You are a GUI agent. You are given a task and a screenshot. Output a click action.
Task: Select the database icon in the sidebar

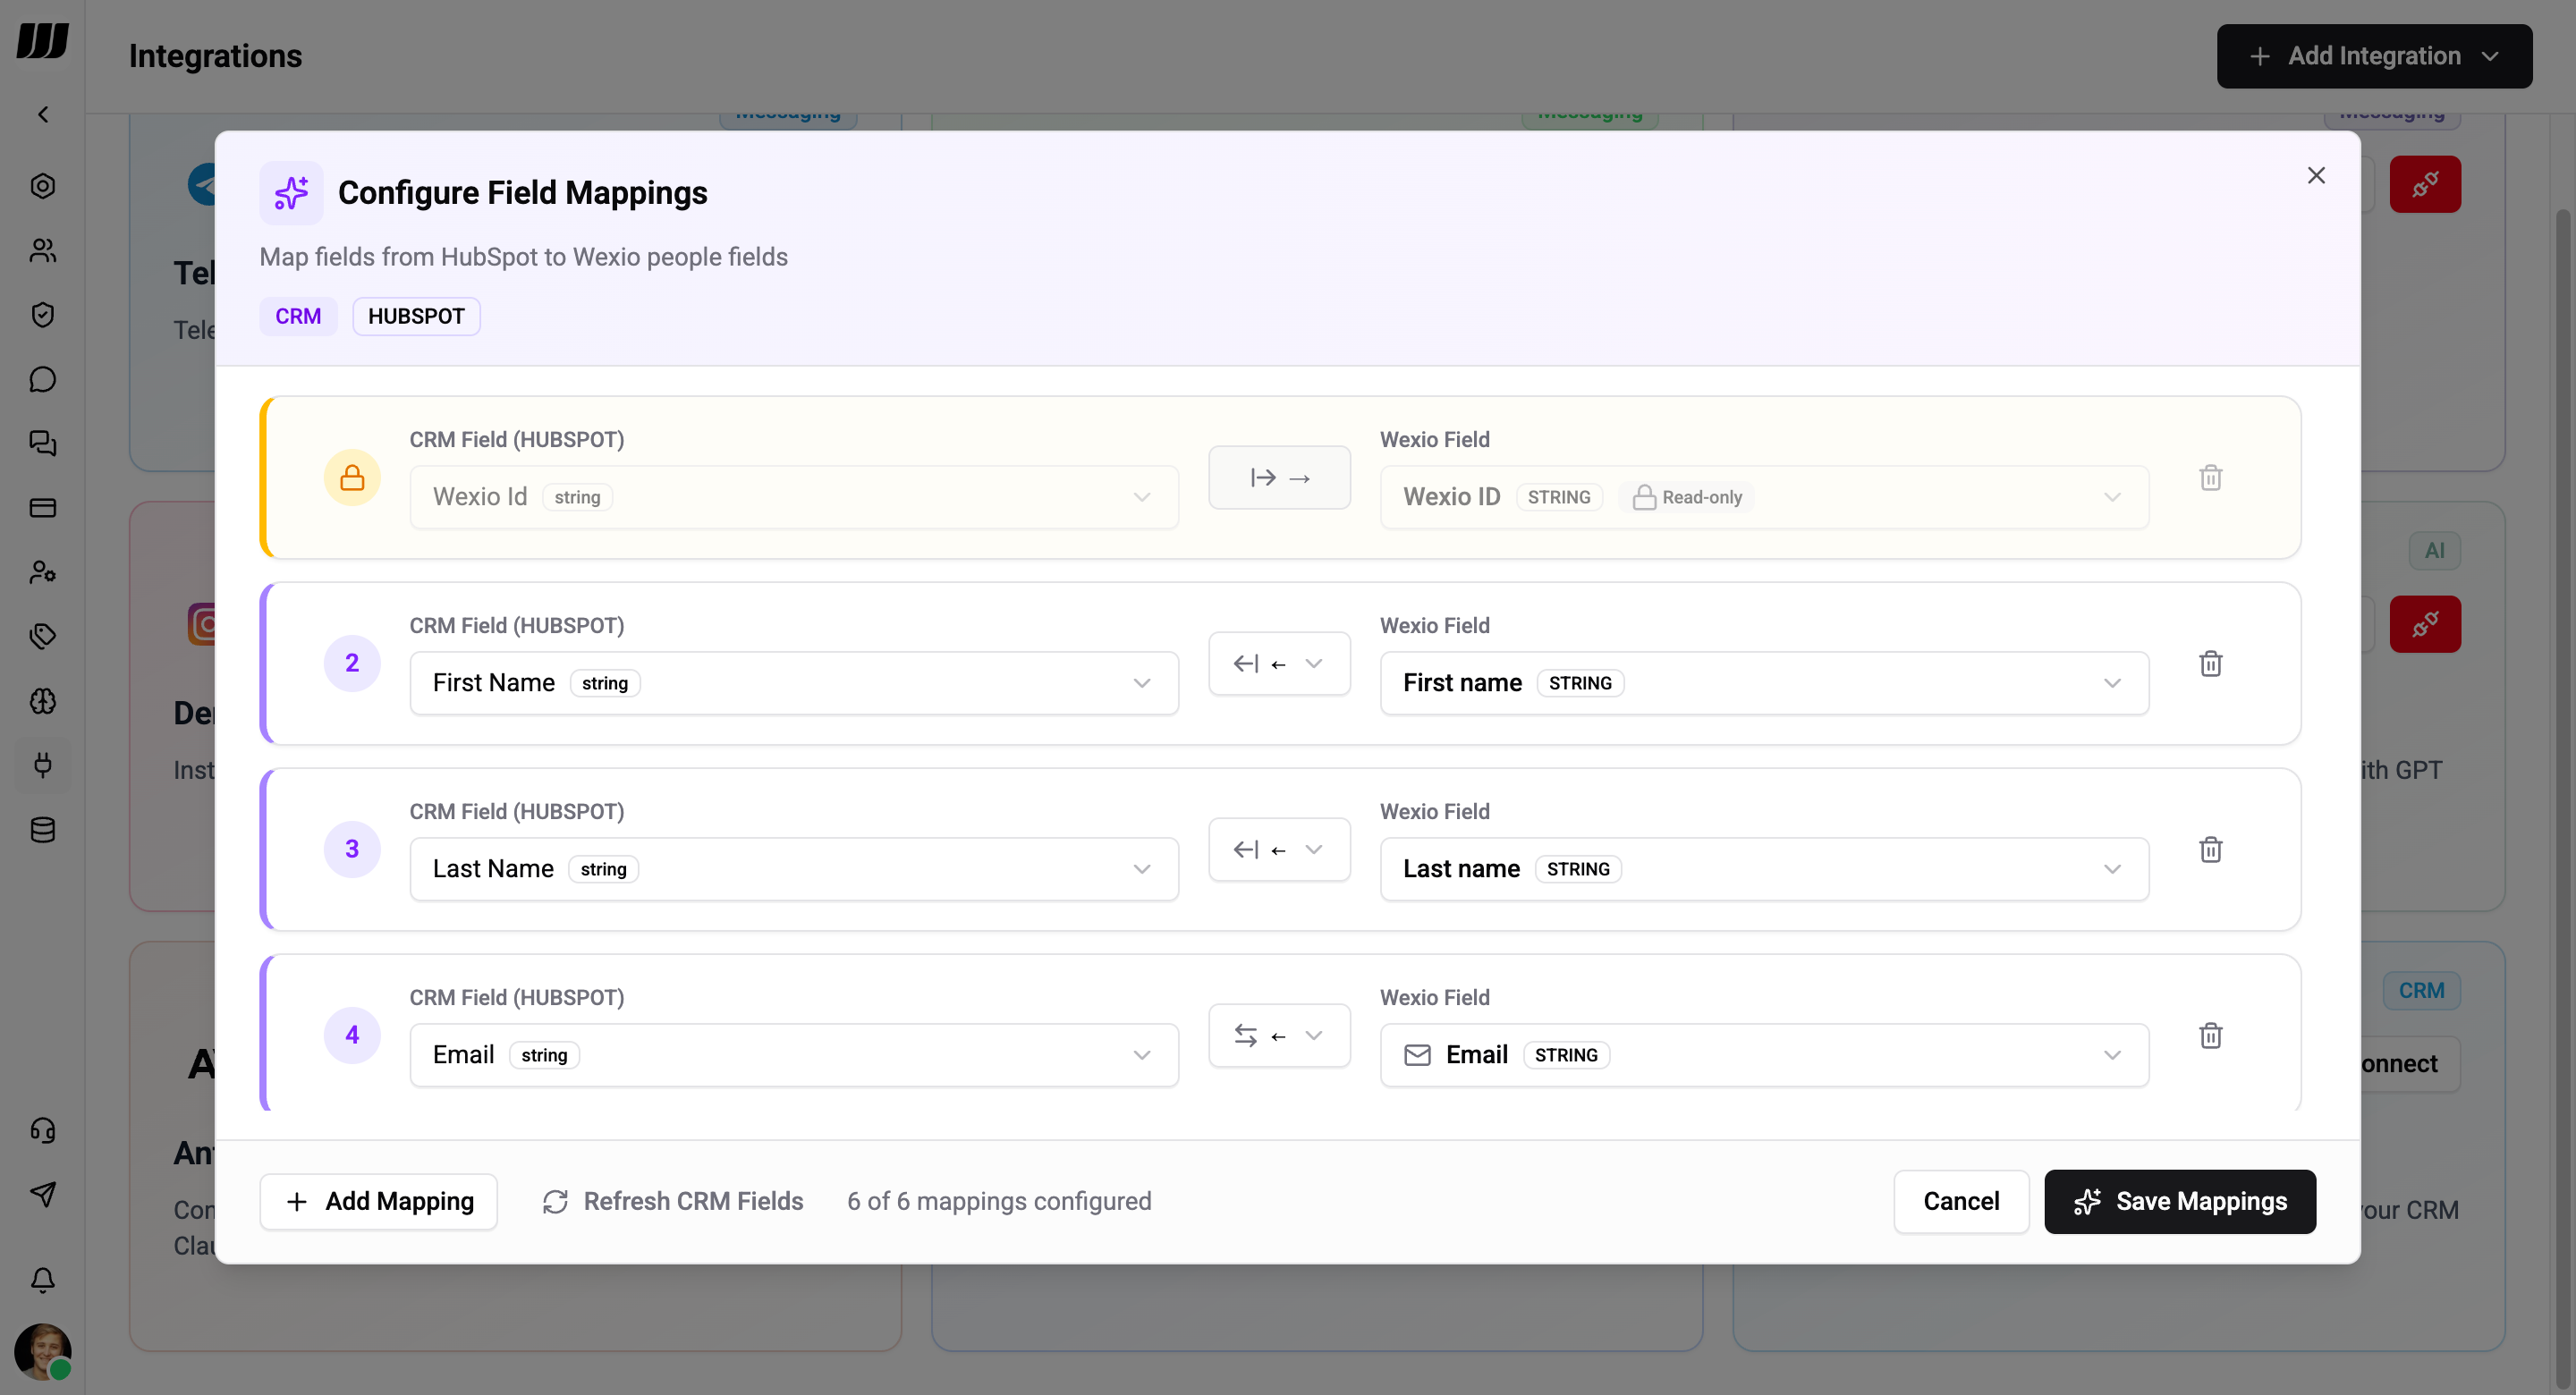point(43,829)
